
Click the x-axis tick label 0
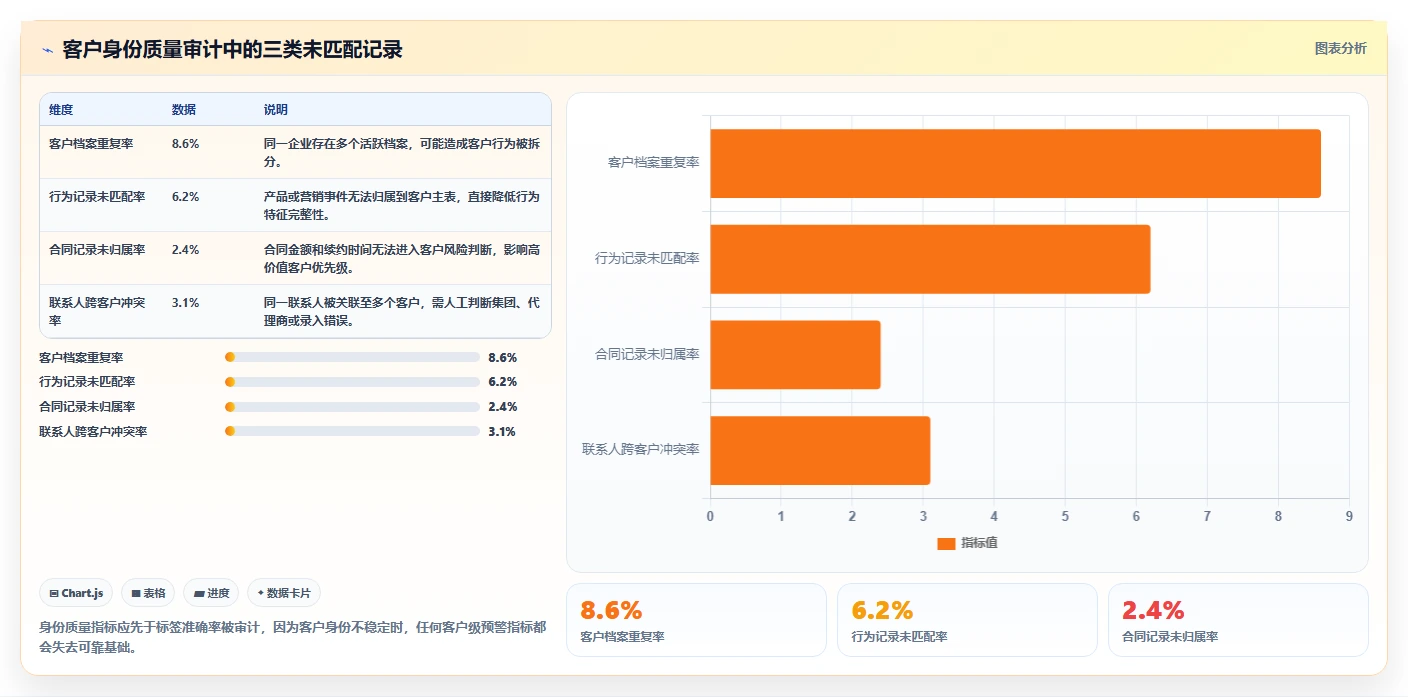tap(710, 516)
